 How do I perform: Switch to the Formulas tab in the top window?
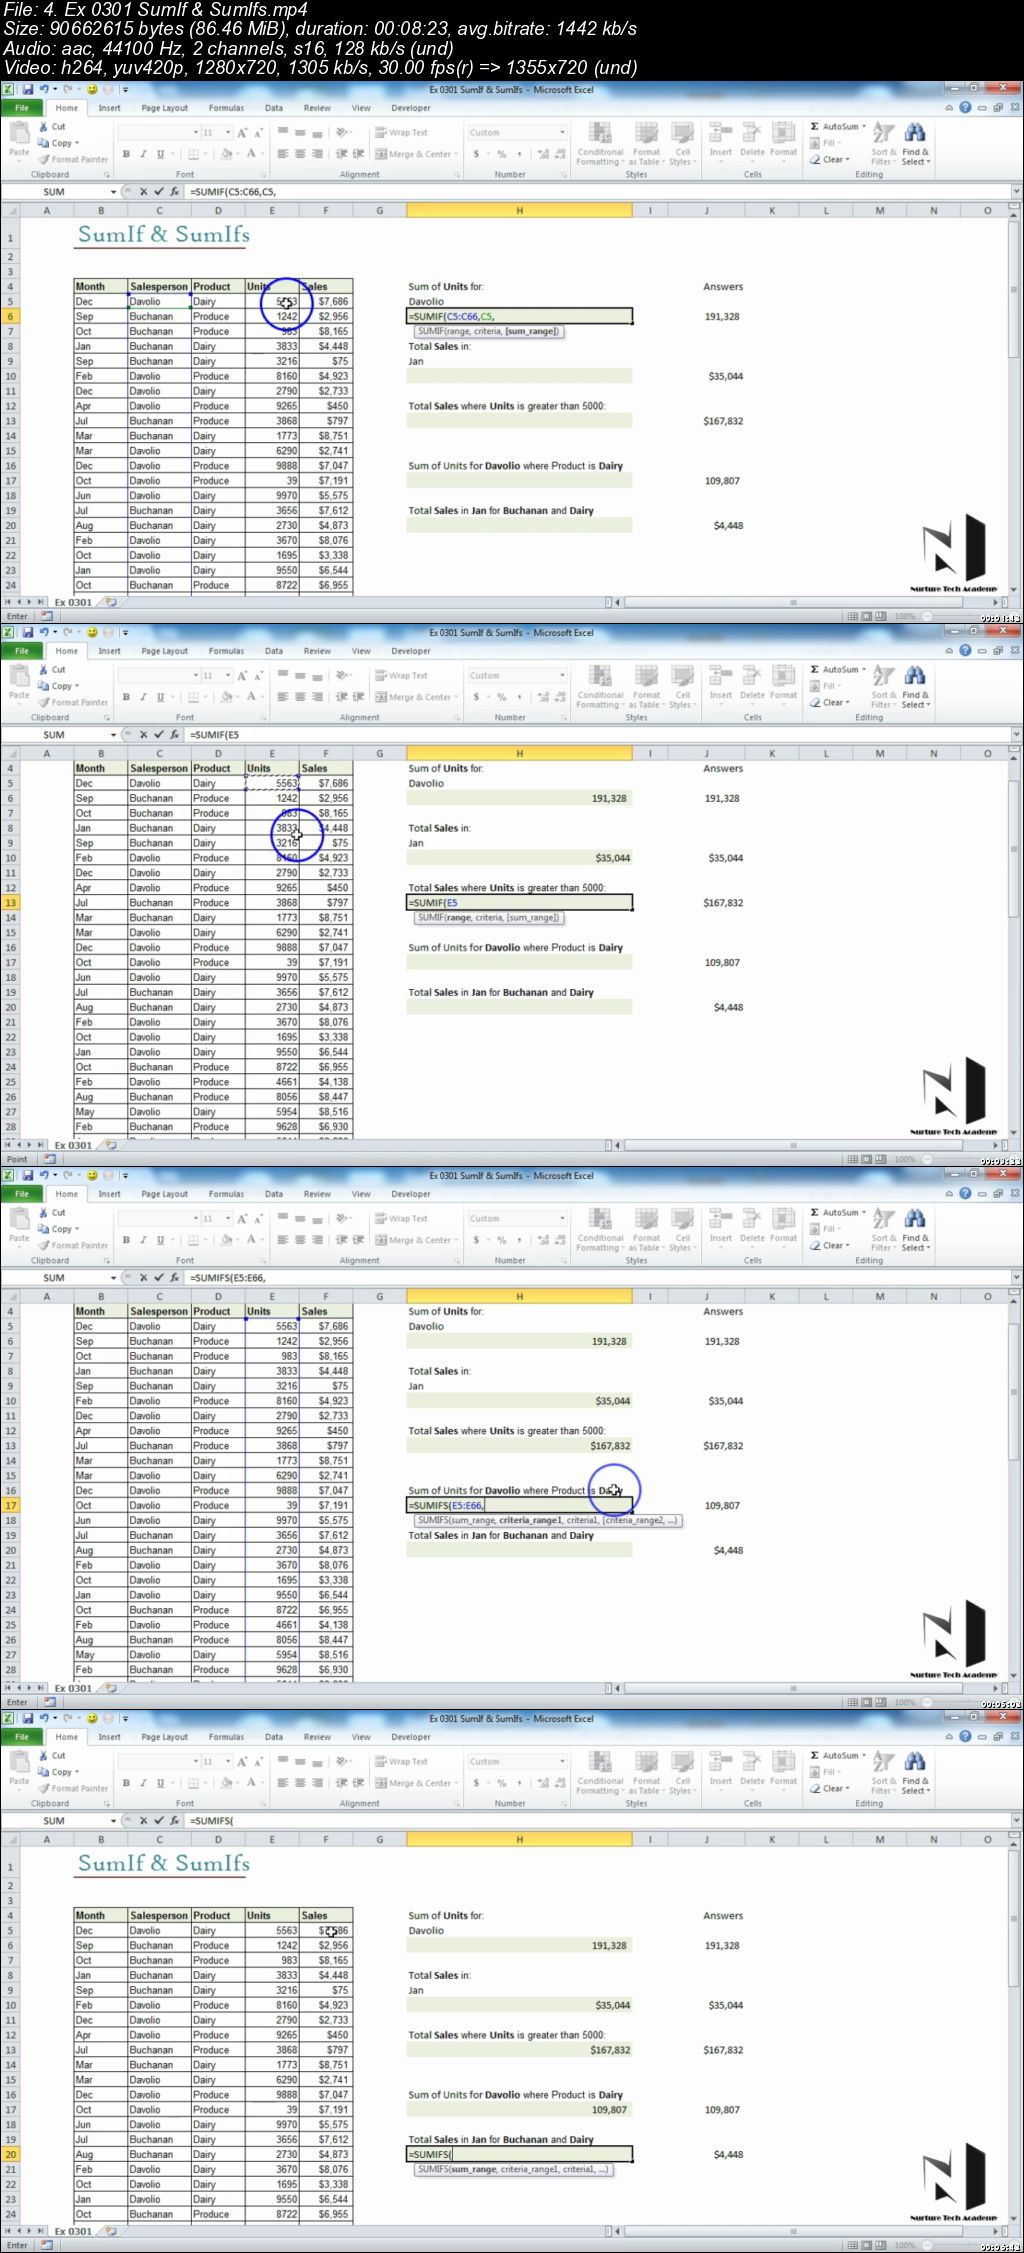226,108
